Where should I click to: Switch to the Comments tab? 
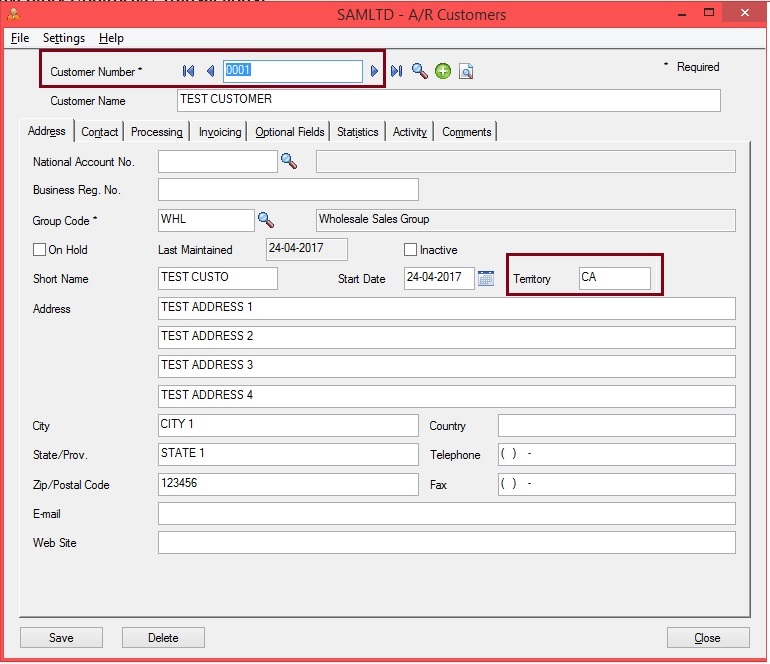click(x=467, y=132)
